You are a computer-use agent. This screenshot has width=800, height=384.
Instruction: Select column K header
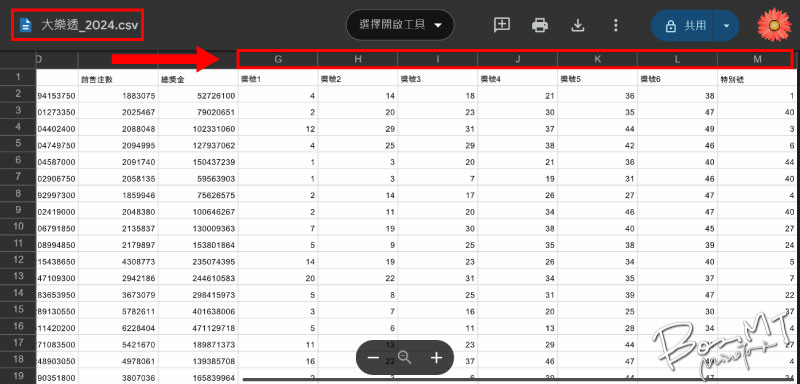coord(597,59)
